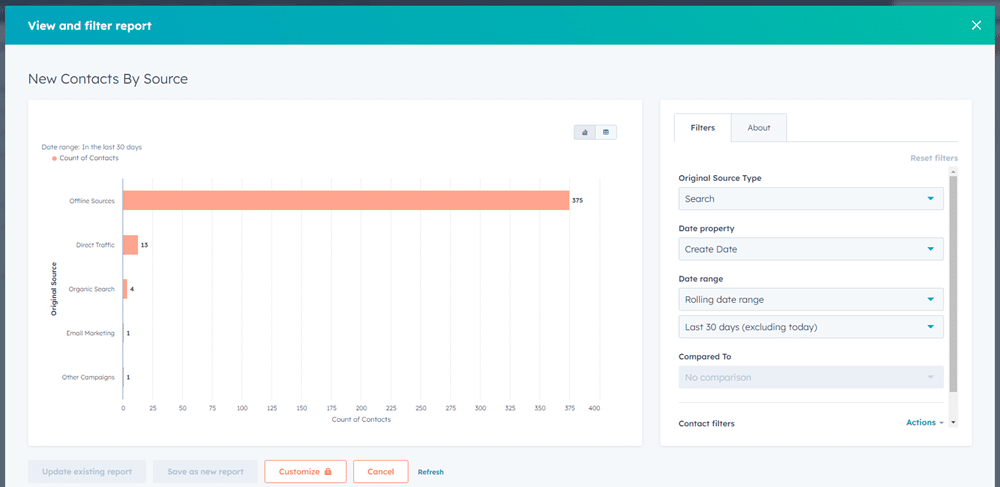Click the 375 value label
This screenshot has height=487, width=1000.
point(577,200)
